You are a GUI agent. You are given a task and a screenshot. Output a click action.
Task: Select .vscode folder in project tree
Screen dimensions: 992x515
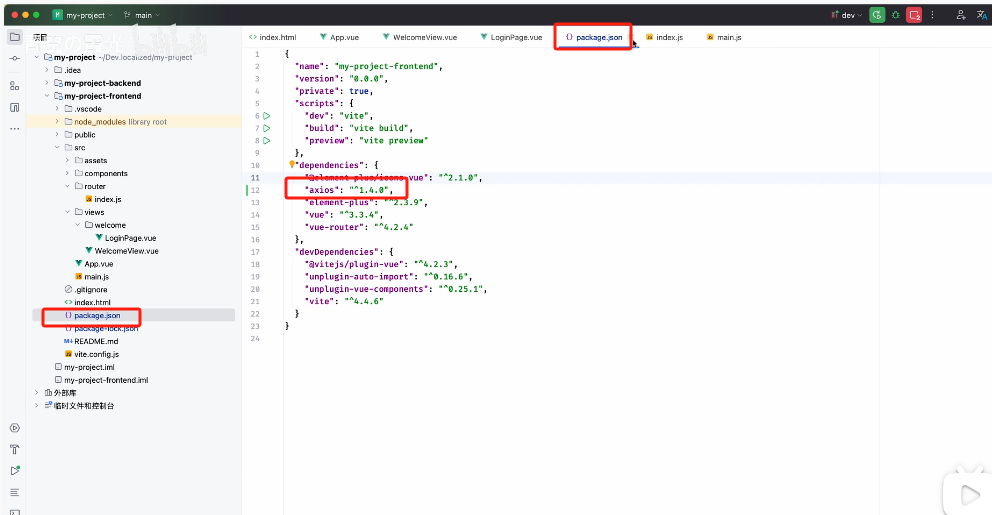pyautogui.click(x=87, y=109)
